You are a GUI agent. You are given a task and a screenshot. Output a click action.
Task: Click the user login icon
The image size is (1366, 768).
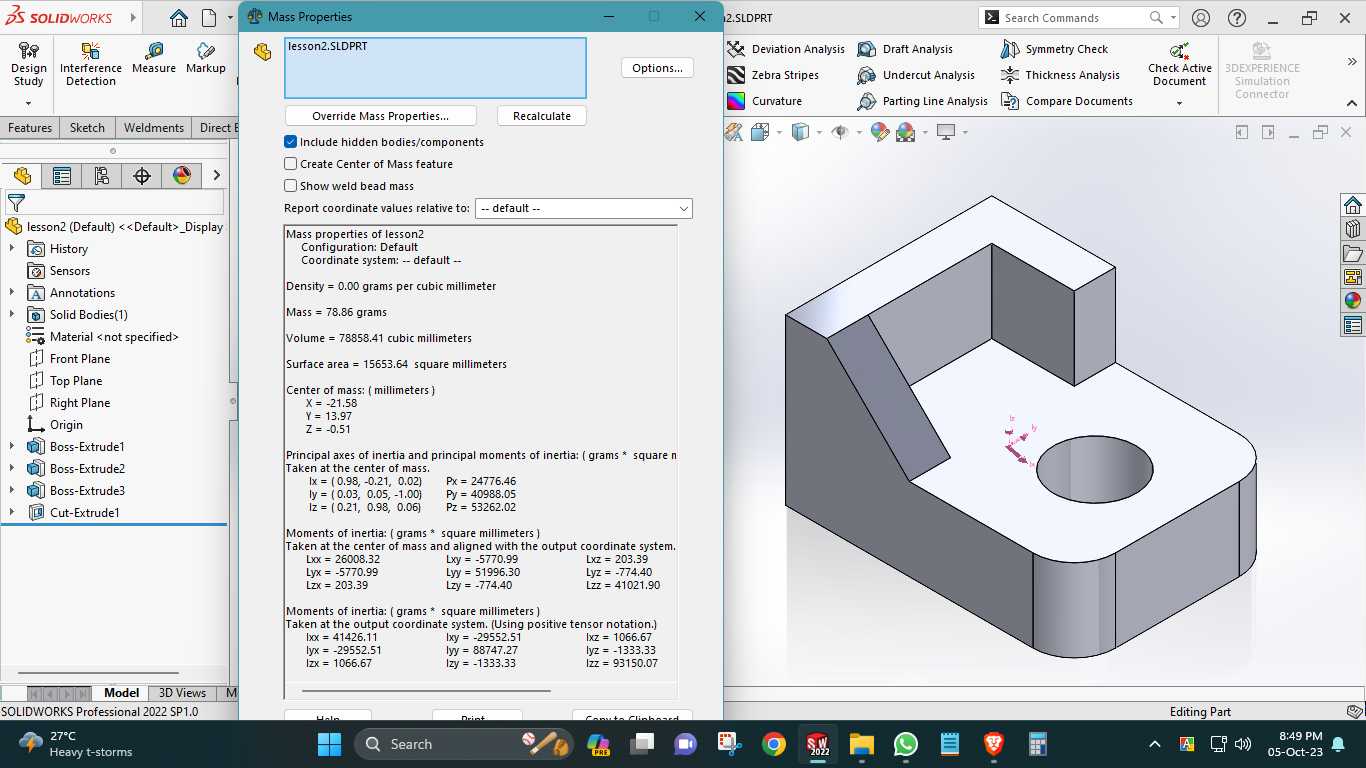pos(1201,18)
